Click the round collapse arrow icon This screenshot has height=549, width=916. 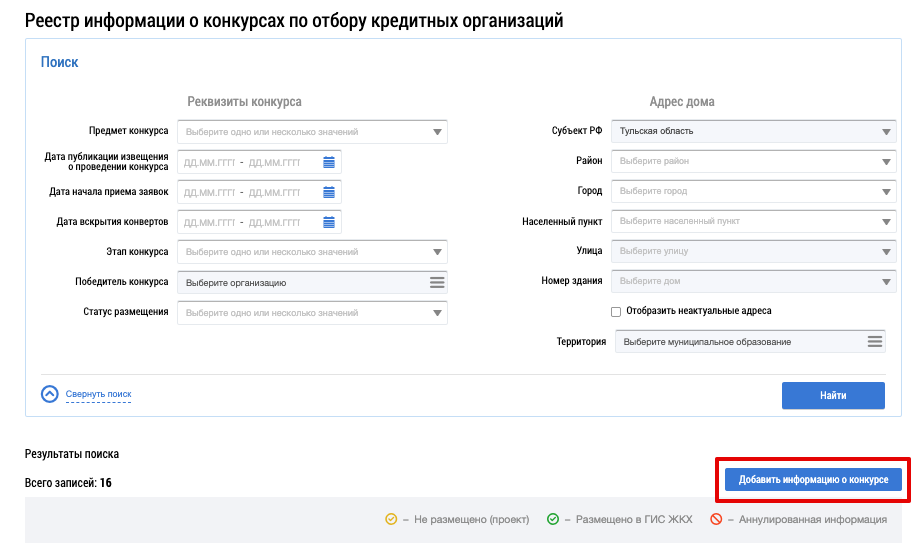coord(50,394)
